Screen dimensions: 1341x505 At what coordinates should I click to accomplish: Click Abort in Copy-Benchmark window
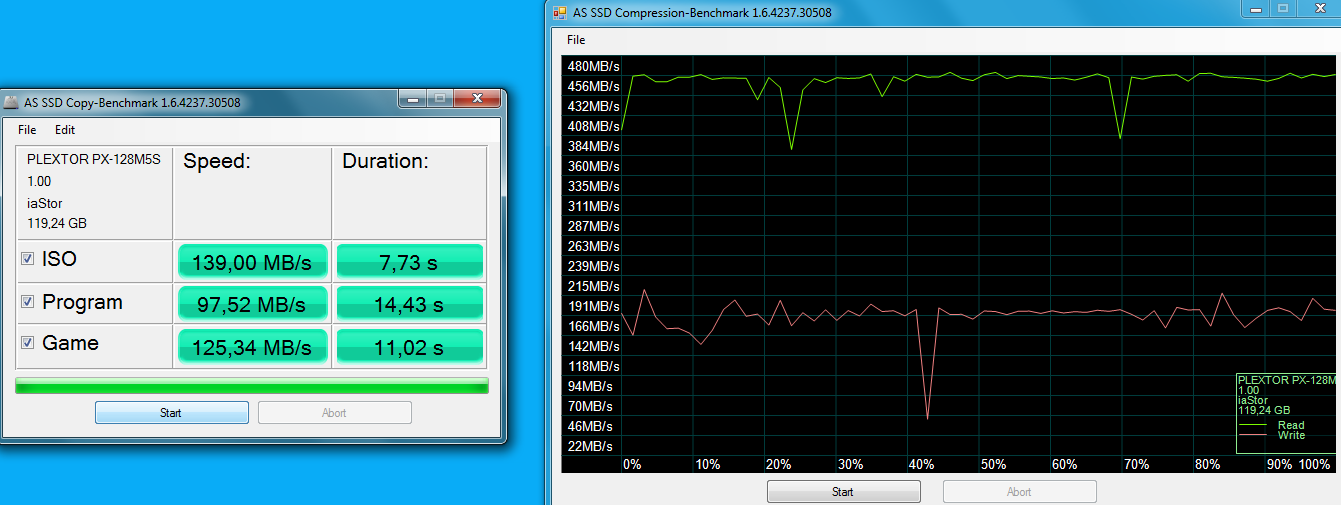point(334,413)
